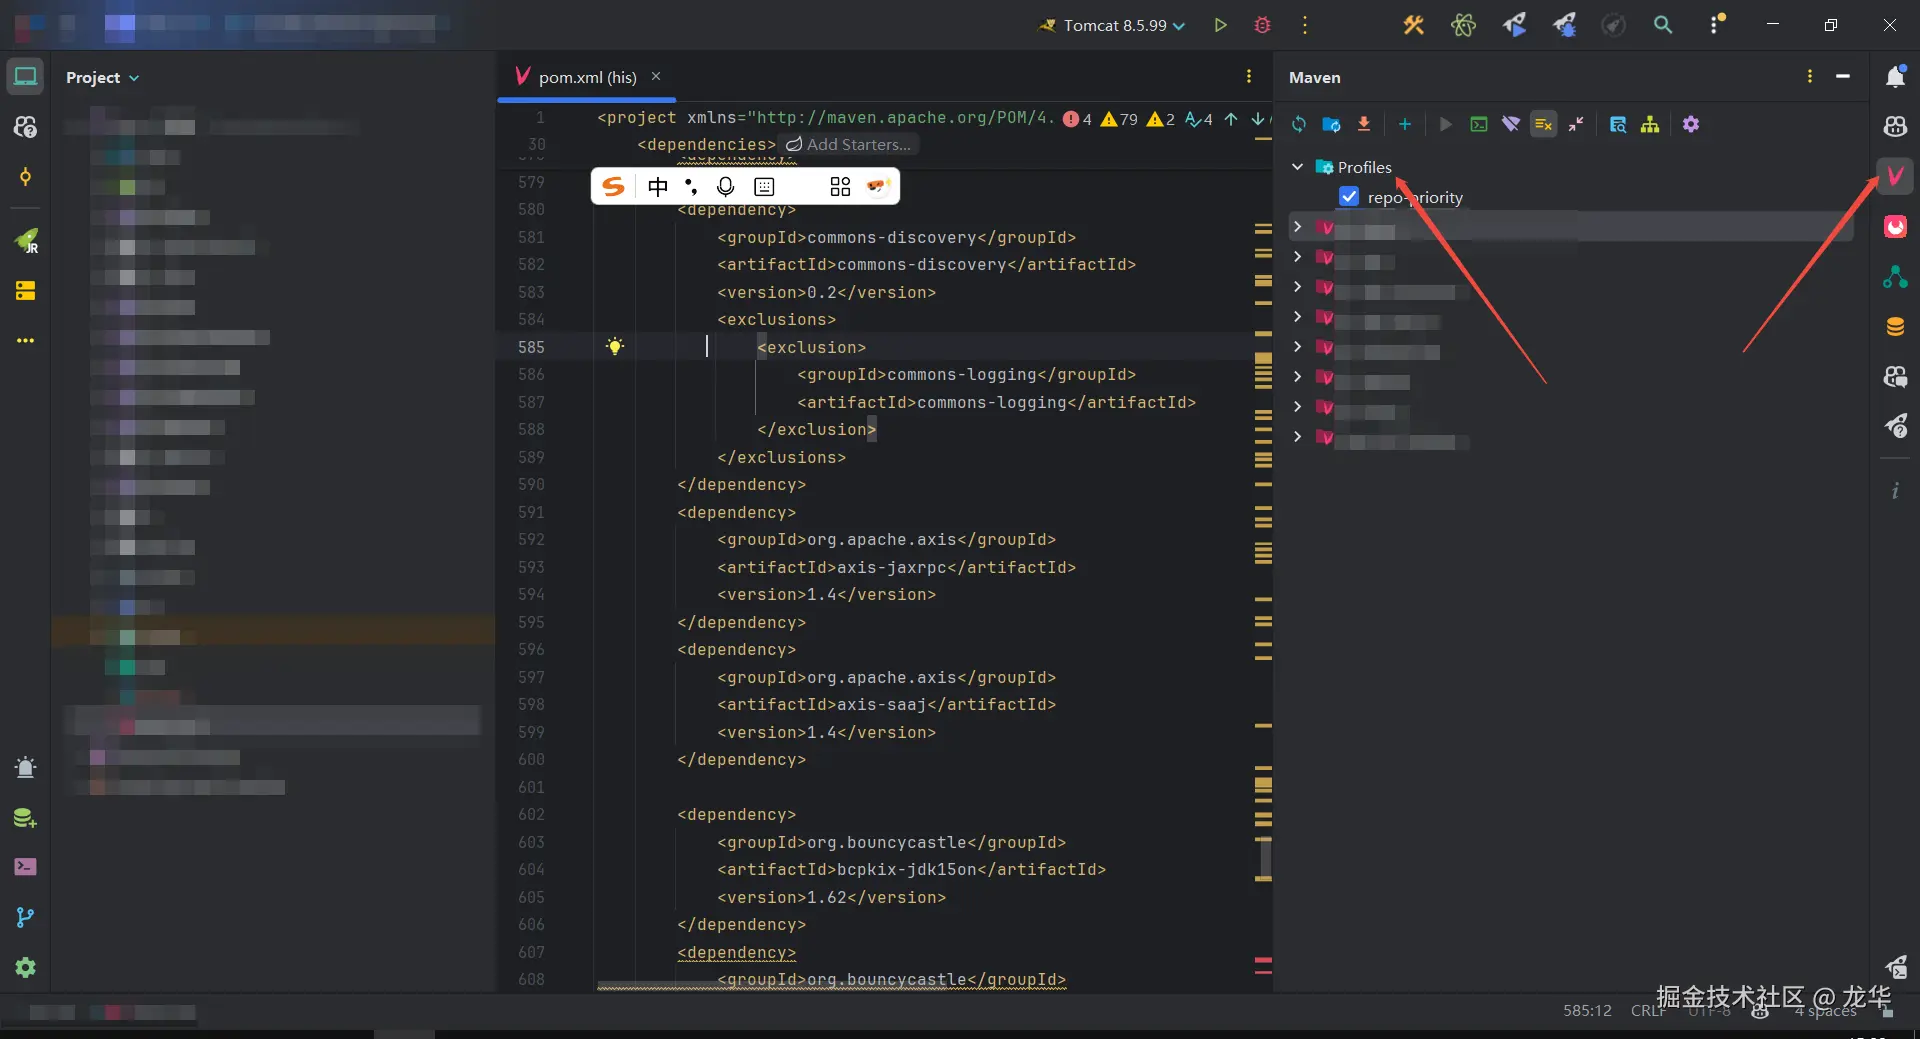Open the Project view dropdown
The image size is (1920, 1039).
pos(103,77)
